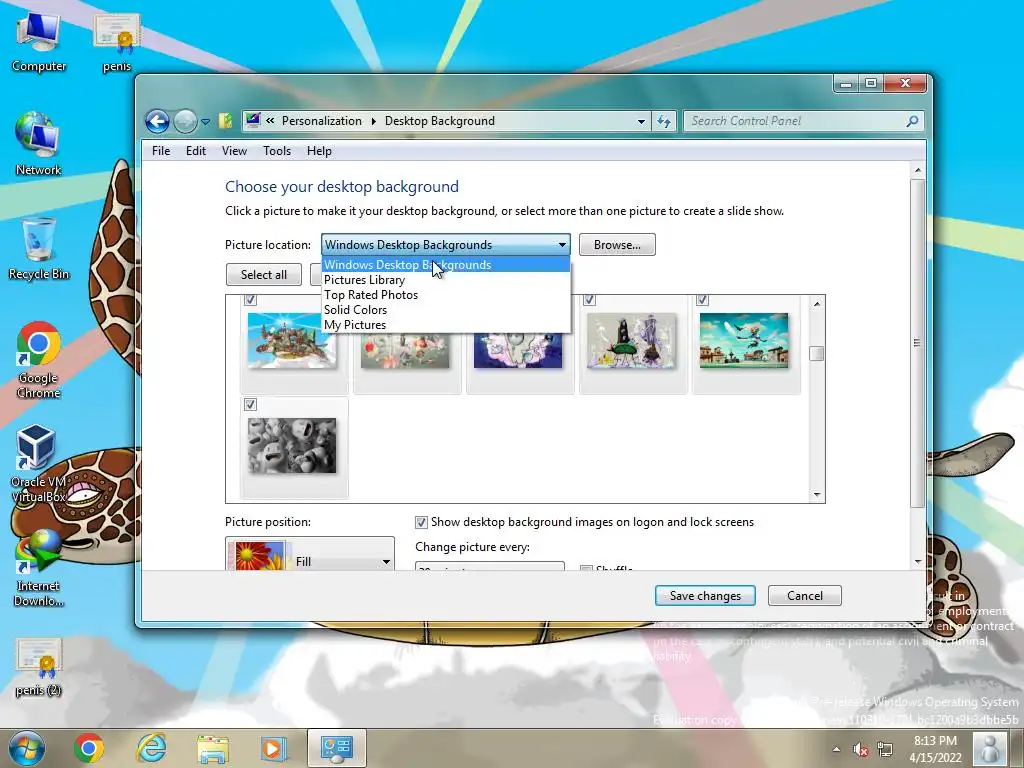
Task: Click the wallpaper list scrollbar thumb
Action: (816, 353)
